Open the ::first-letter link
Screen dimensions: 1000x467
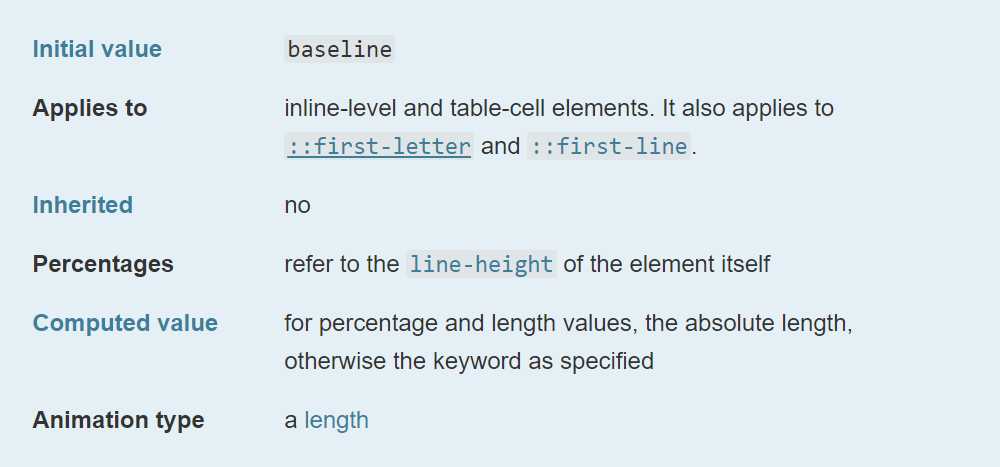click(x=378, y=146)
